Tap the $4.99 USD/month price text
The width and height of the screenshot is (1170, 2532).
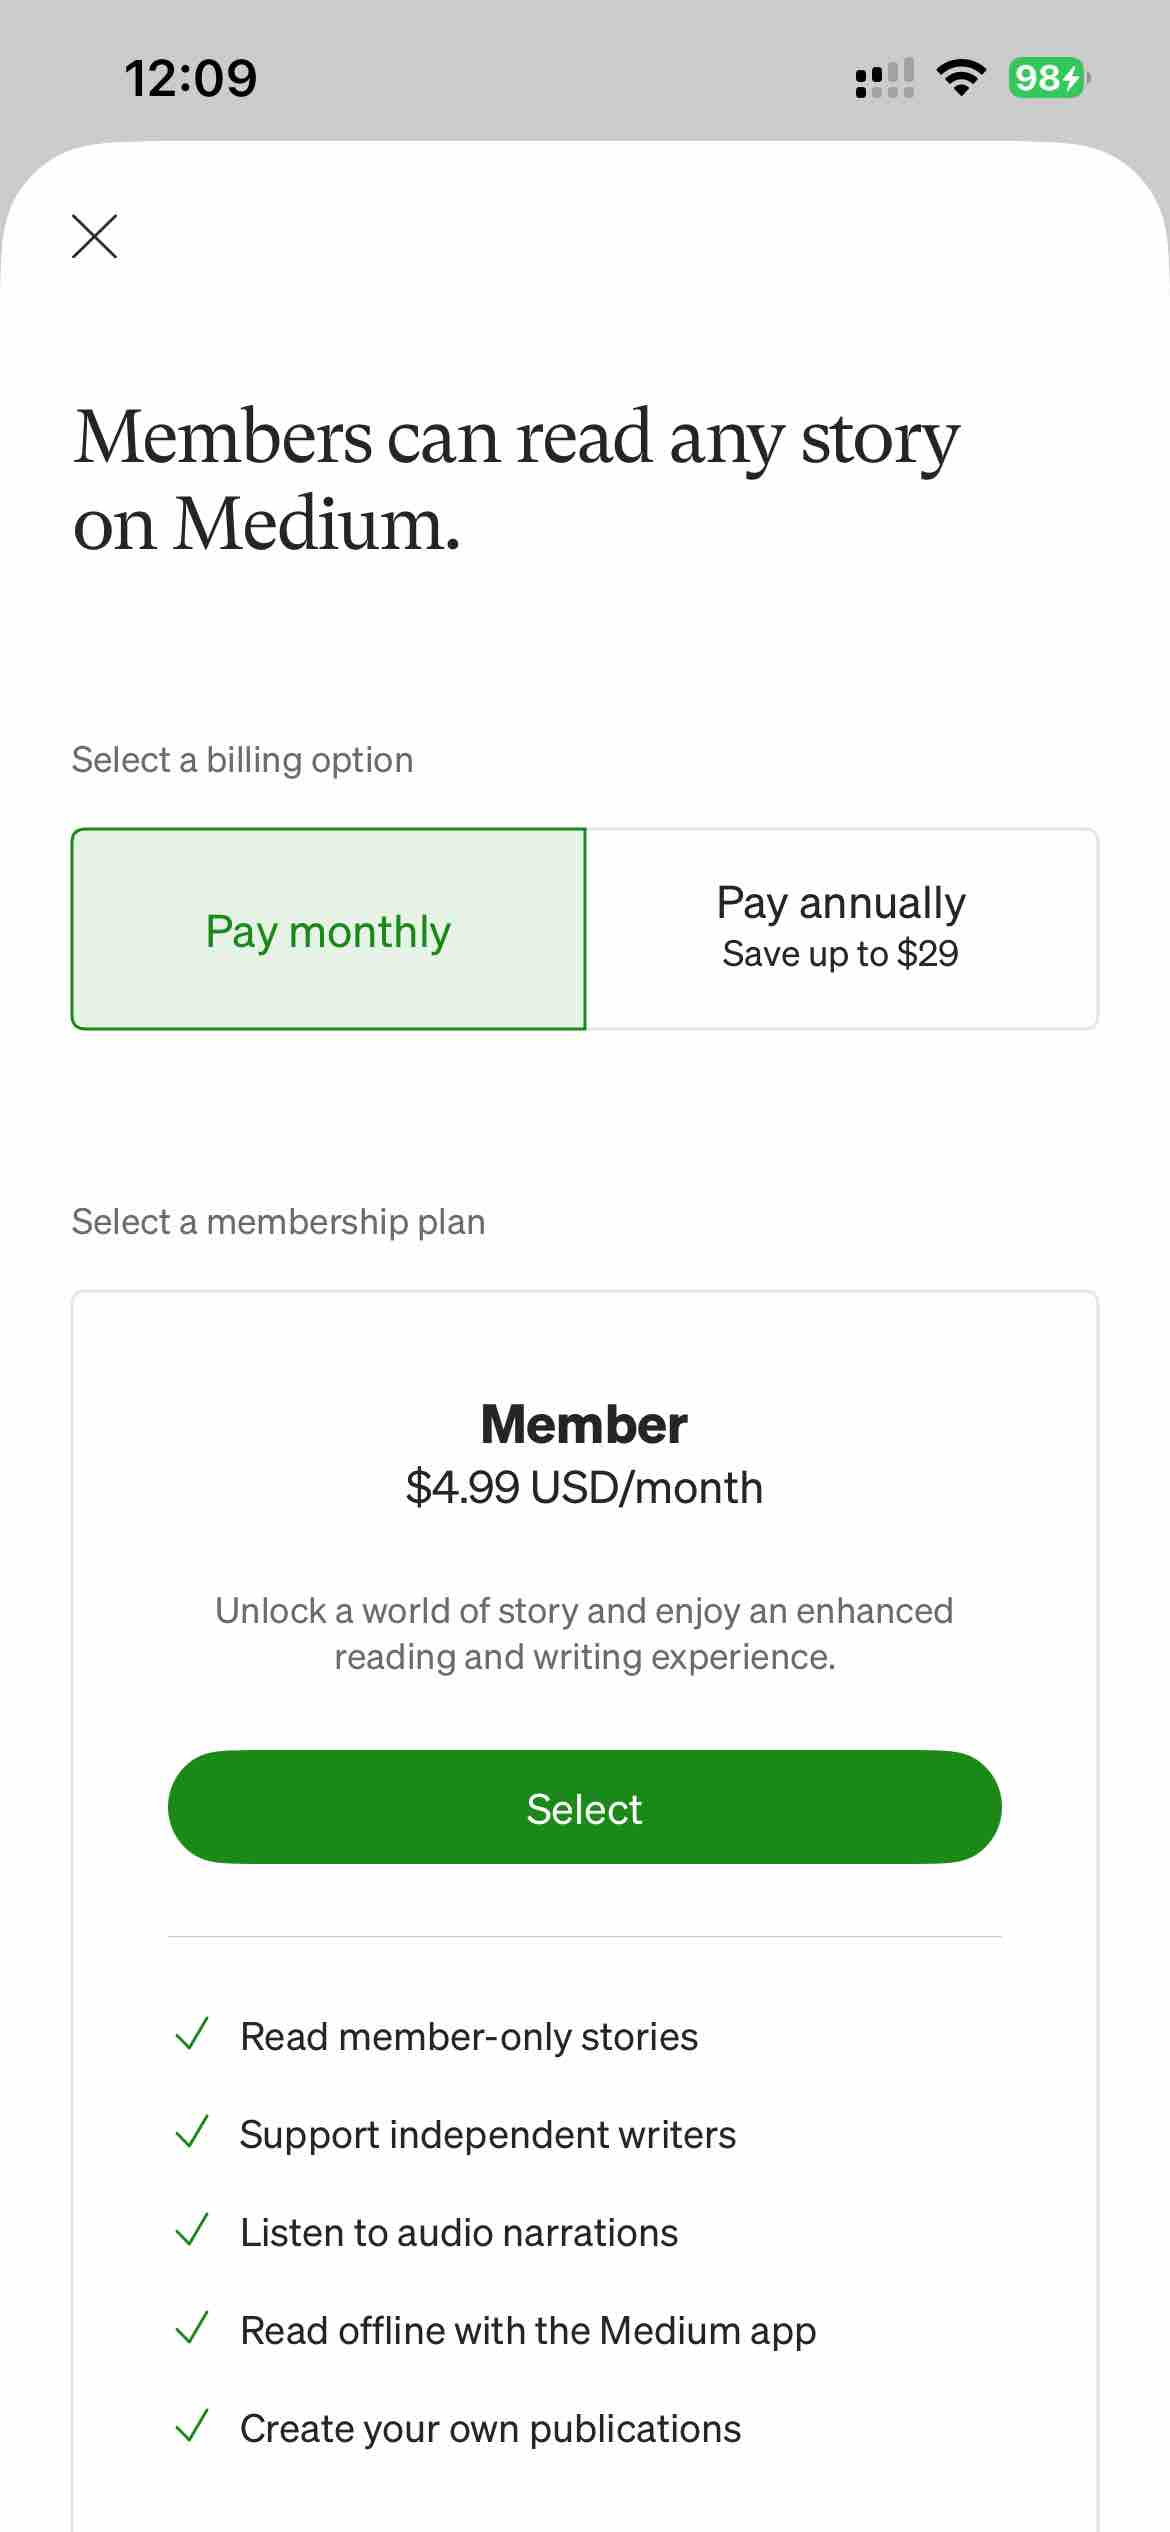[x=584, y=1488]
